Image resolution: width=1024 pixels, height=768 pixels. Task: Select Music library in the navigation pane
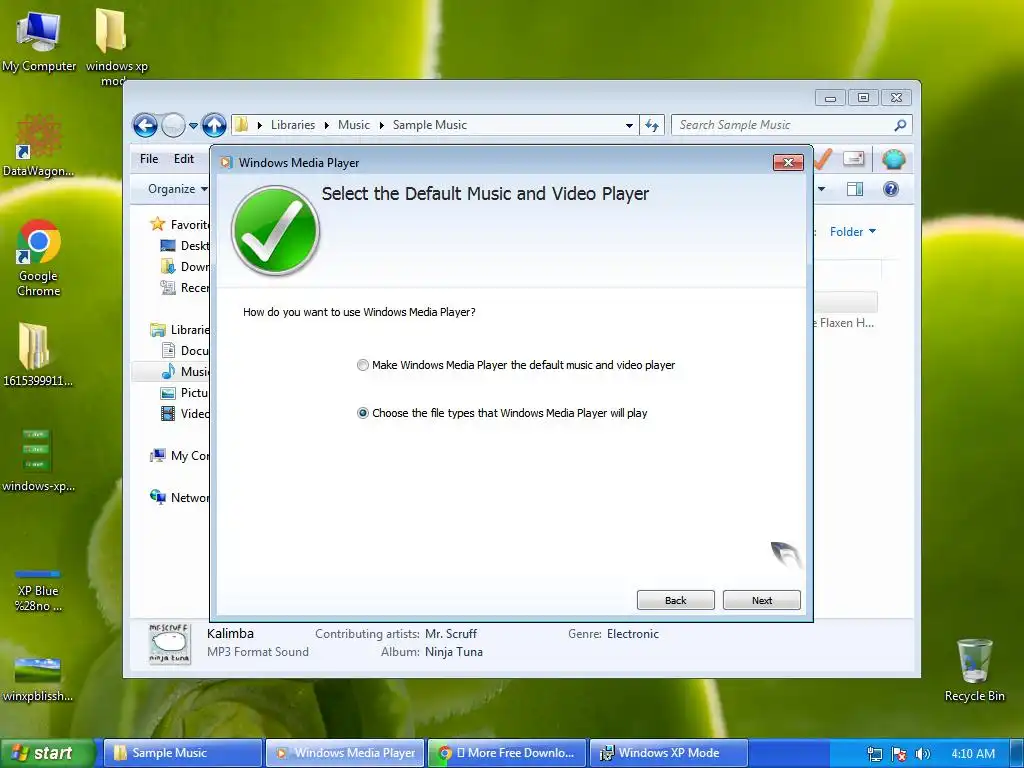coord(185,372)
